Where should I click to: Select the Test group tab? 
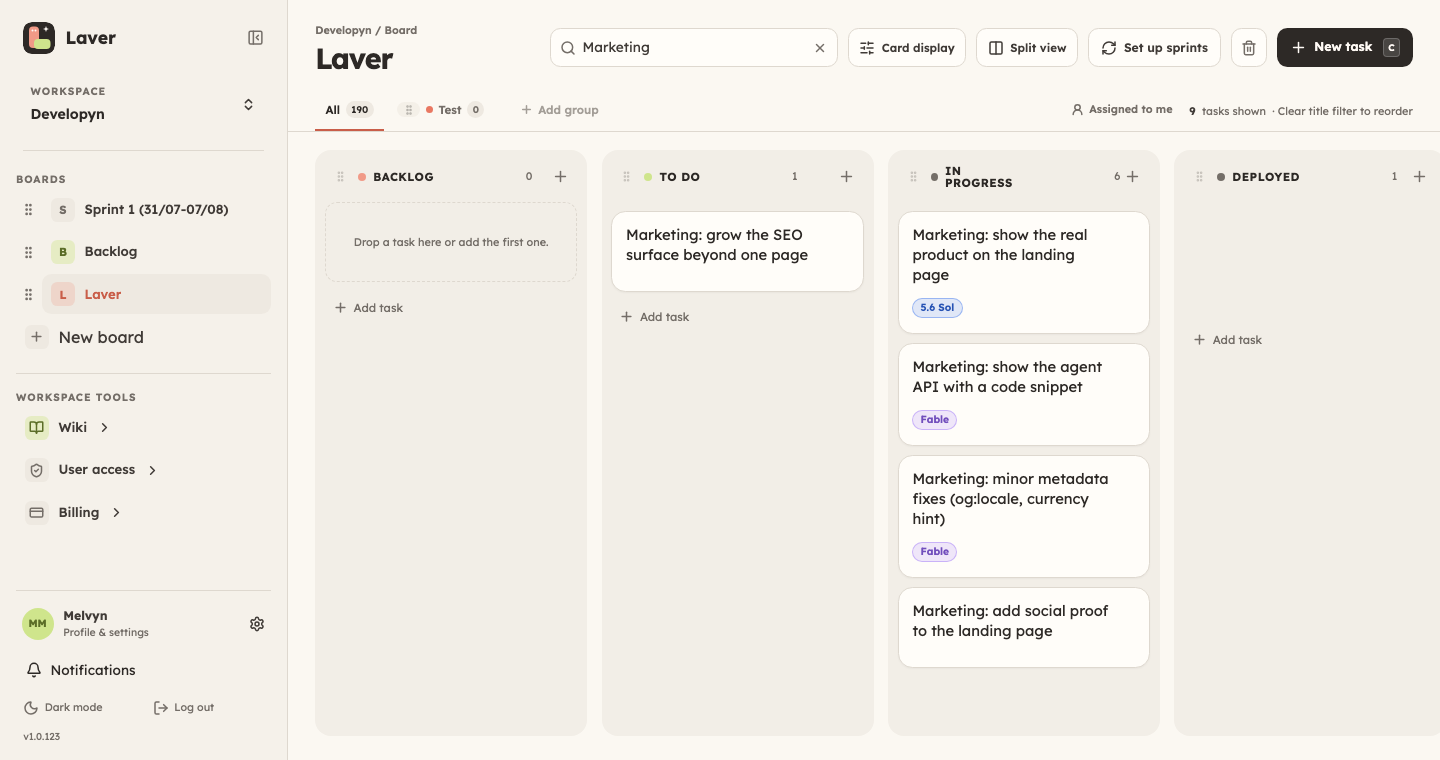(454, 110)
